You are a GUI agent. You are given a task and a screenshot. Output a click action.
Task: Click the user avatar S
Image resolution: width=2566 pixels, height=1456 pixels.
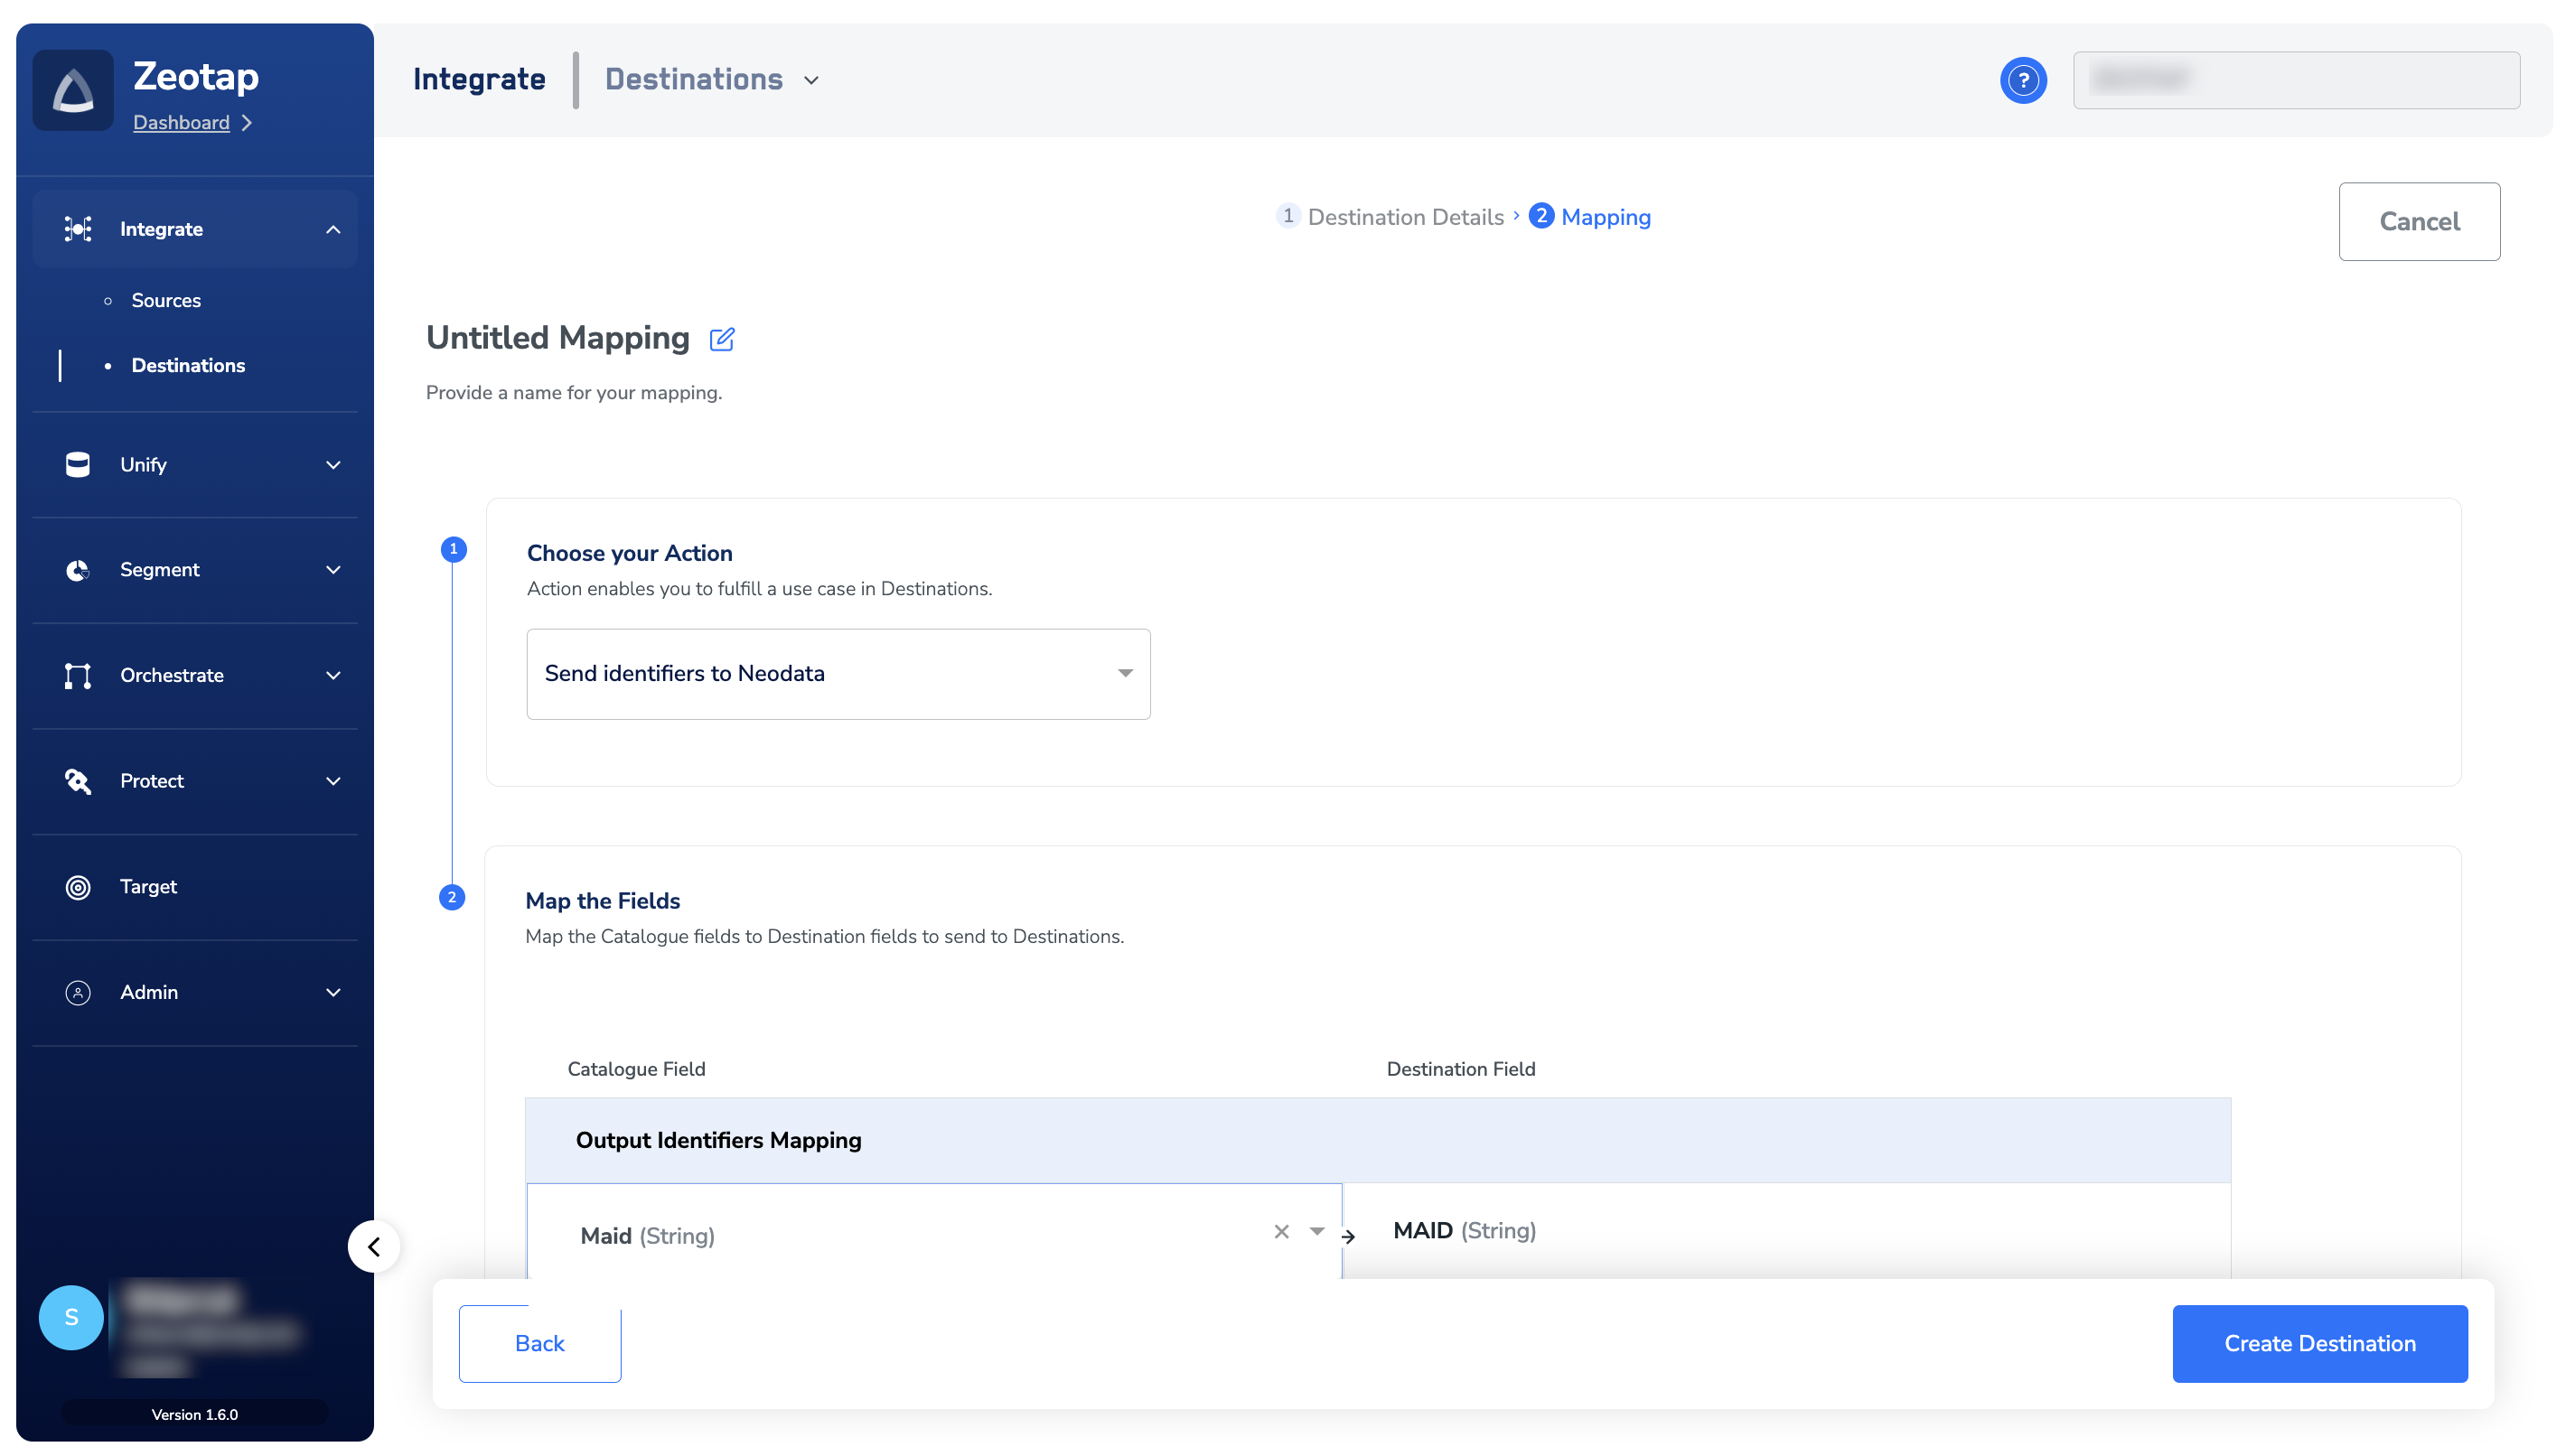(71, 1317)
